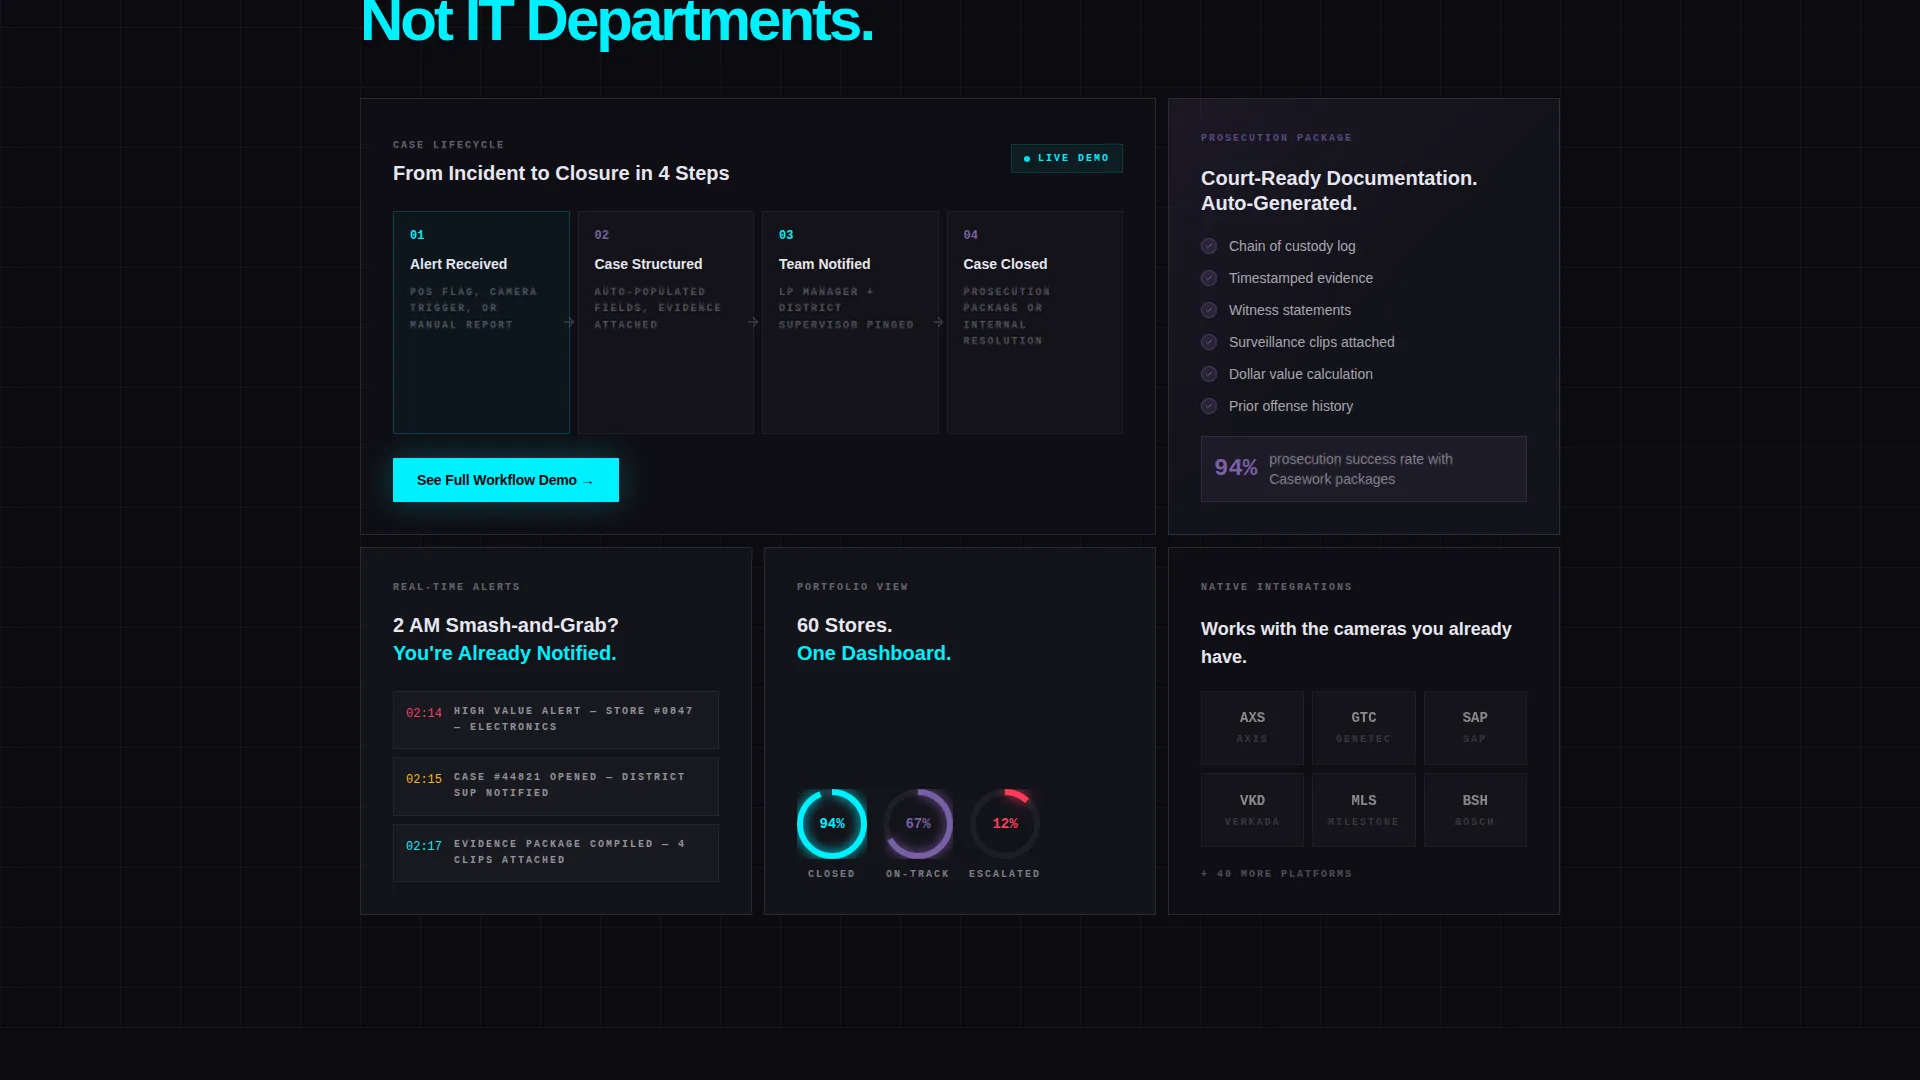
Task: Click the Not IT Departments. headline
Action: click(617, 22)
